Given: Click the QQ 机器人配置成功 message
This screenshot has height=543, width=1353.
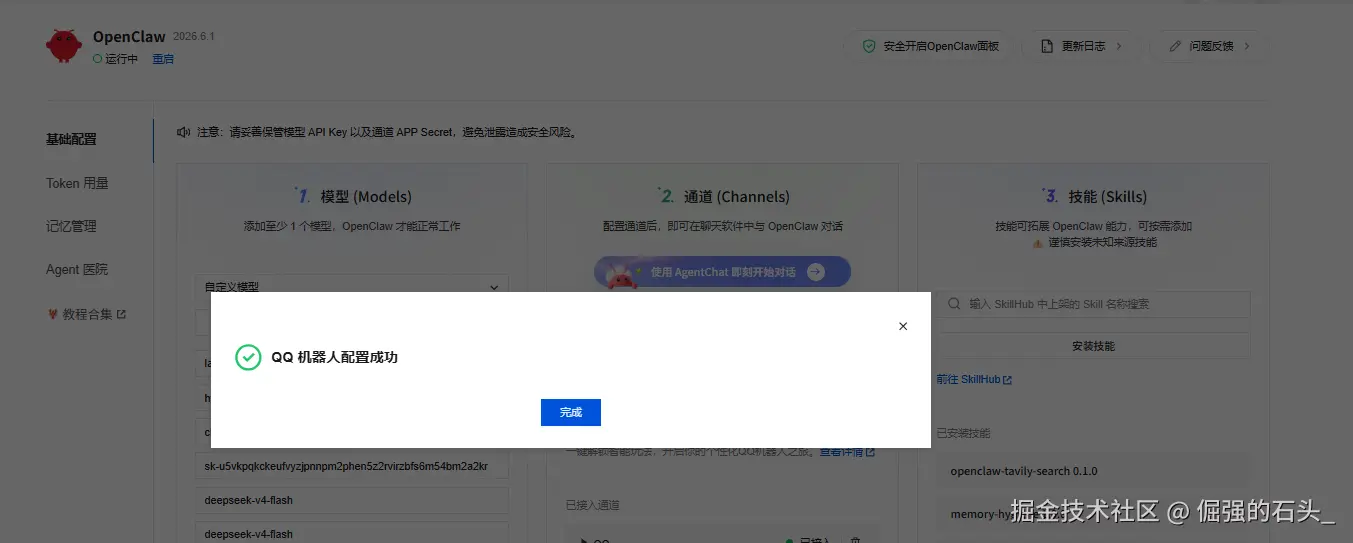Looking at the screenshot, I should tap(334, 357).
